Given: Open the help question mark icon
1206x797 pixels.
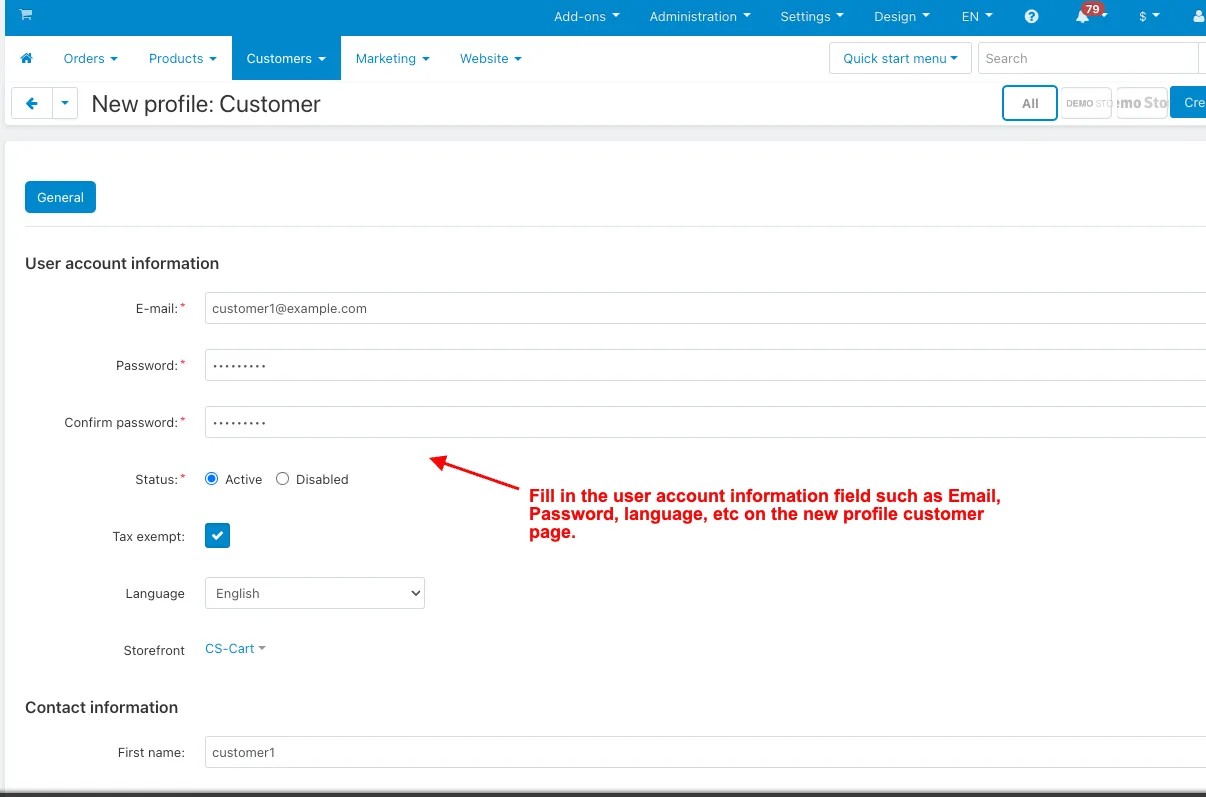Looking at the screenshot, I should click(x=1032, y=17).
